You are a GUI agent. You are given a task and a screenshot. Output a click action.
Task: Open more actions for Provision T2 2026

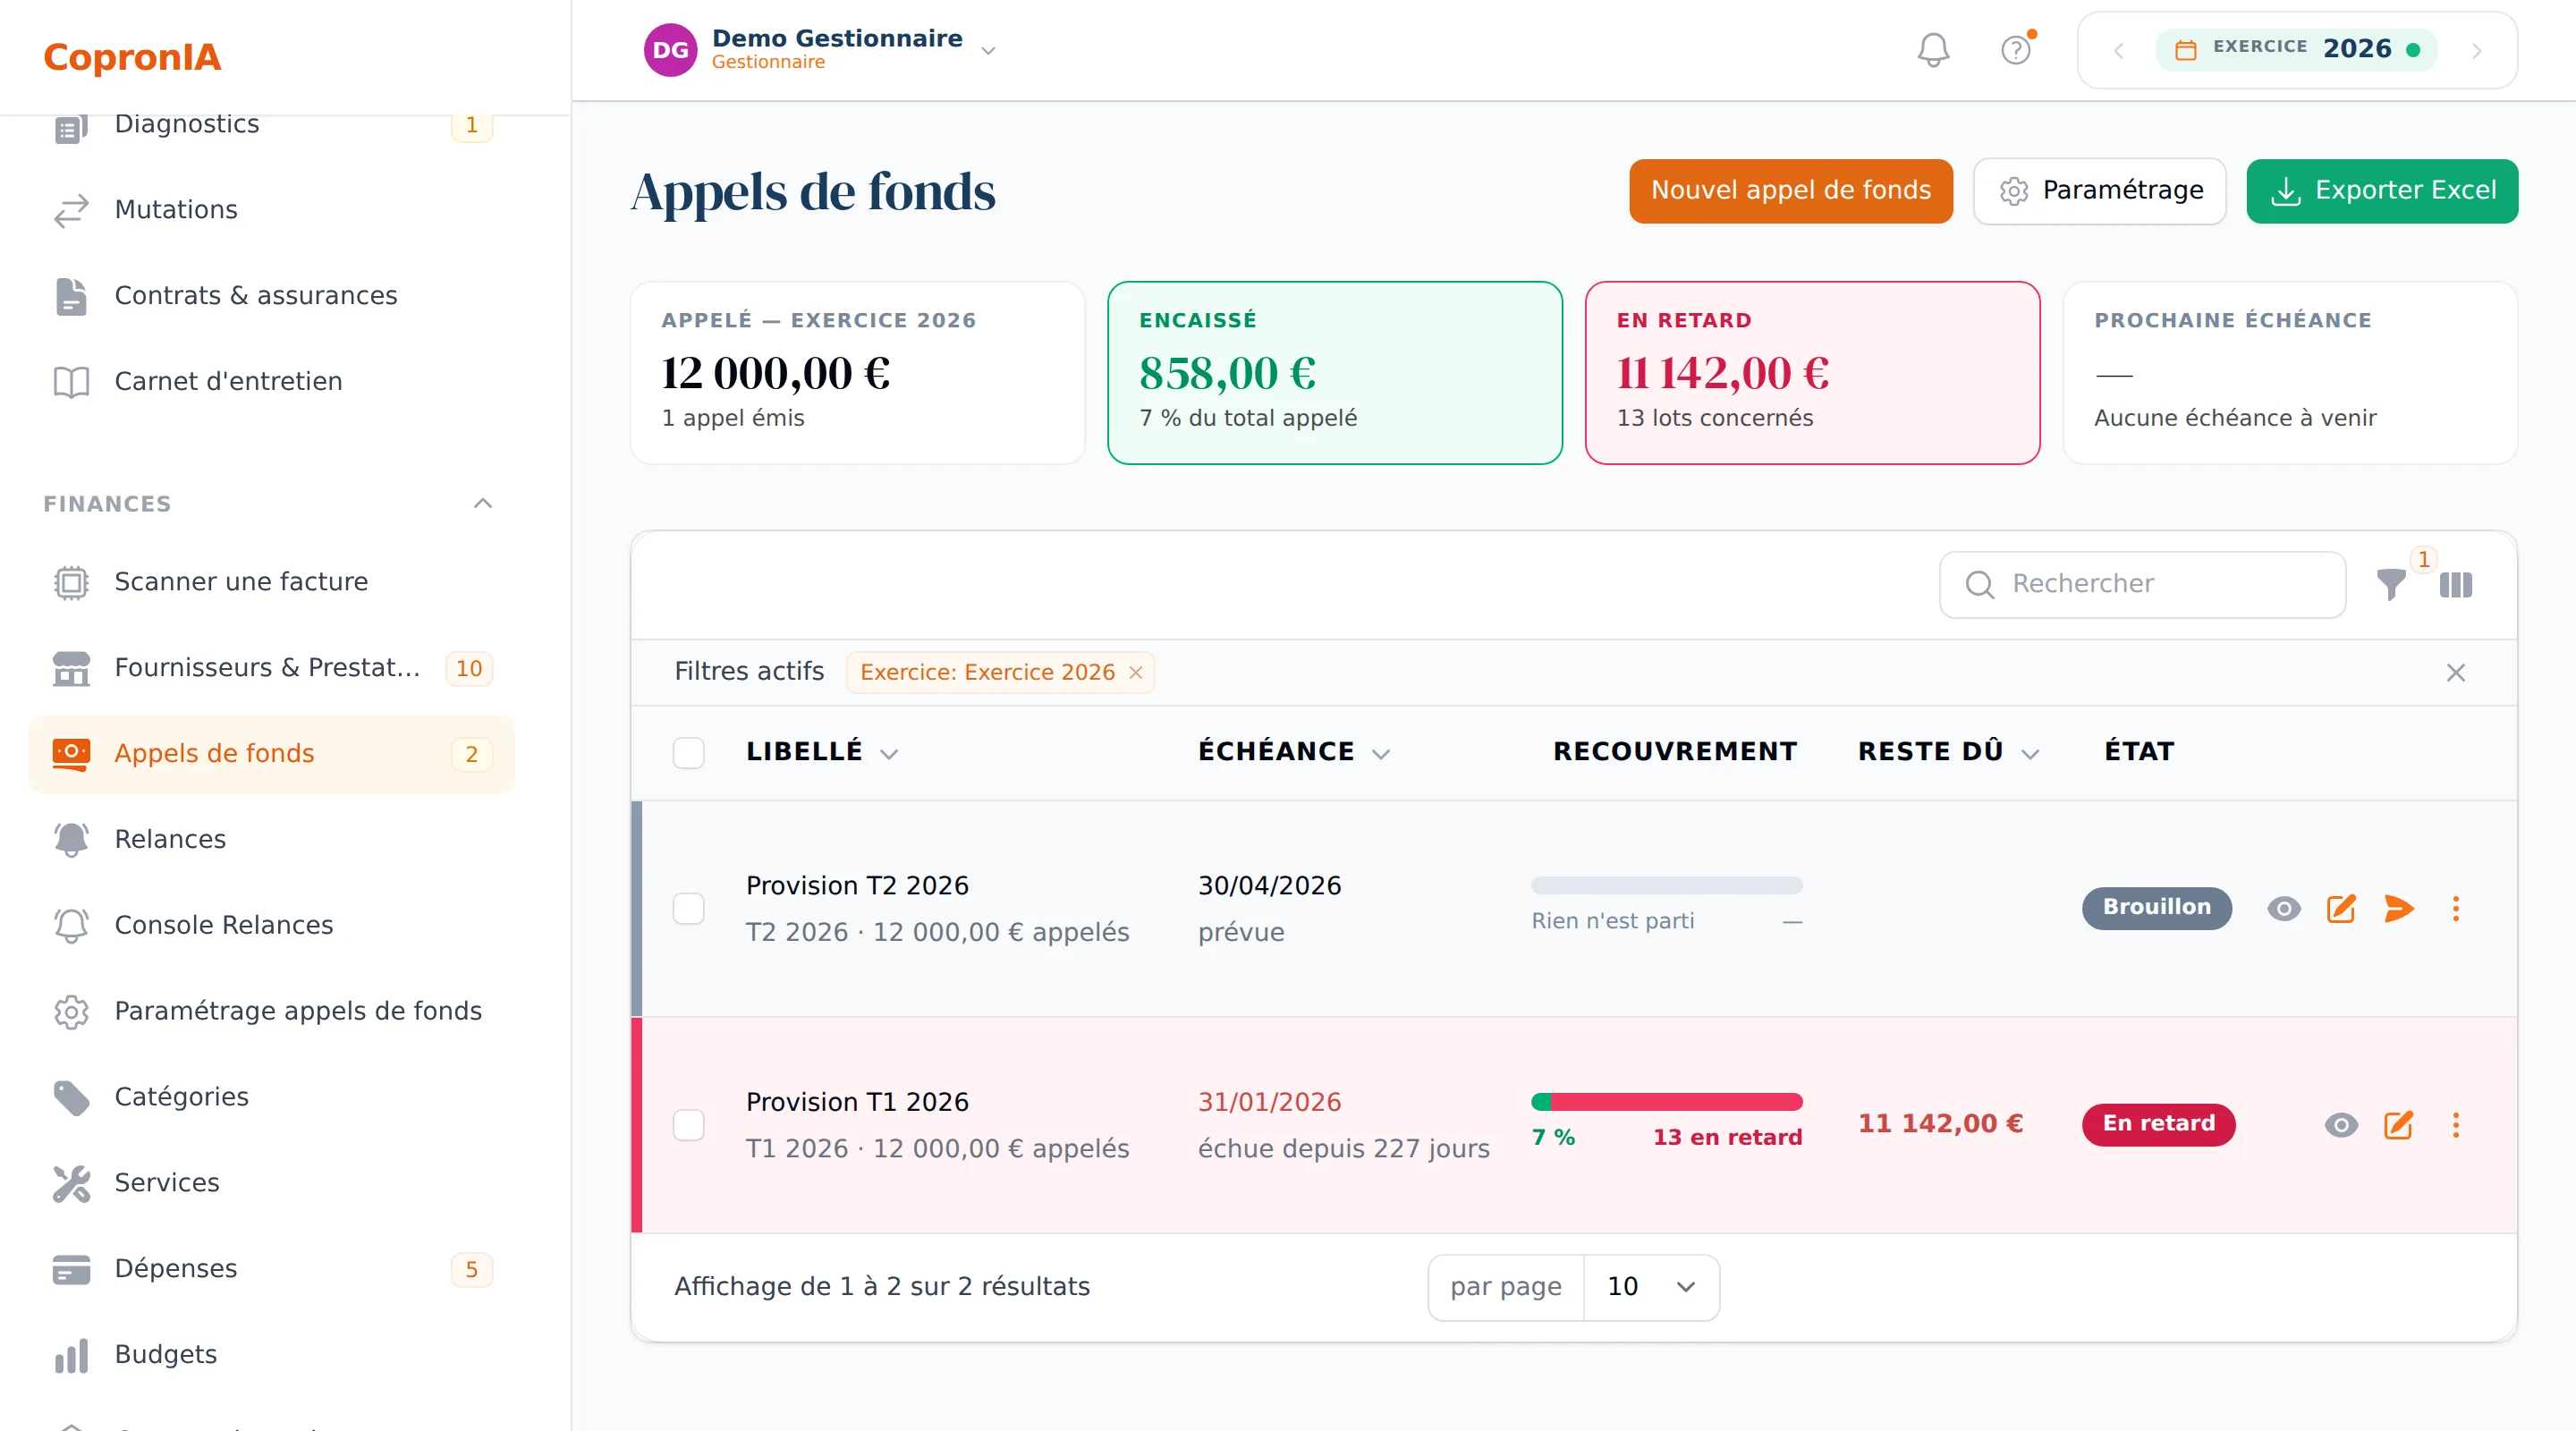[2456, 908]
